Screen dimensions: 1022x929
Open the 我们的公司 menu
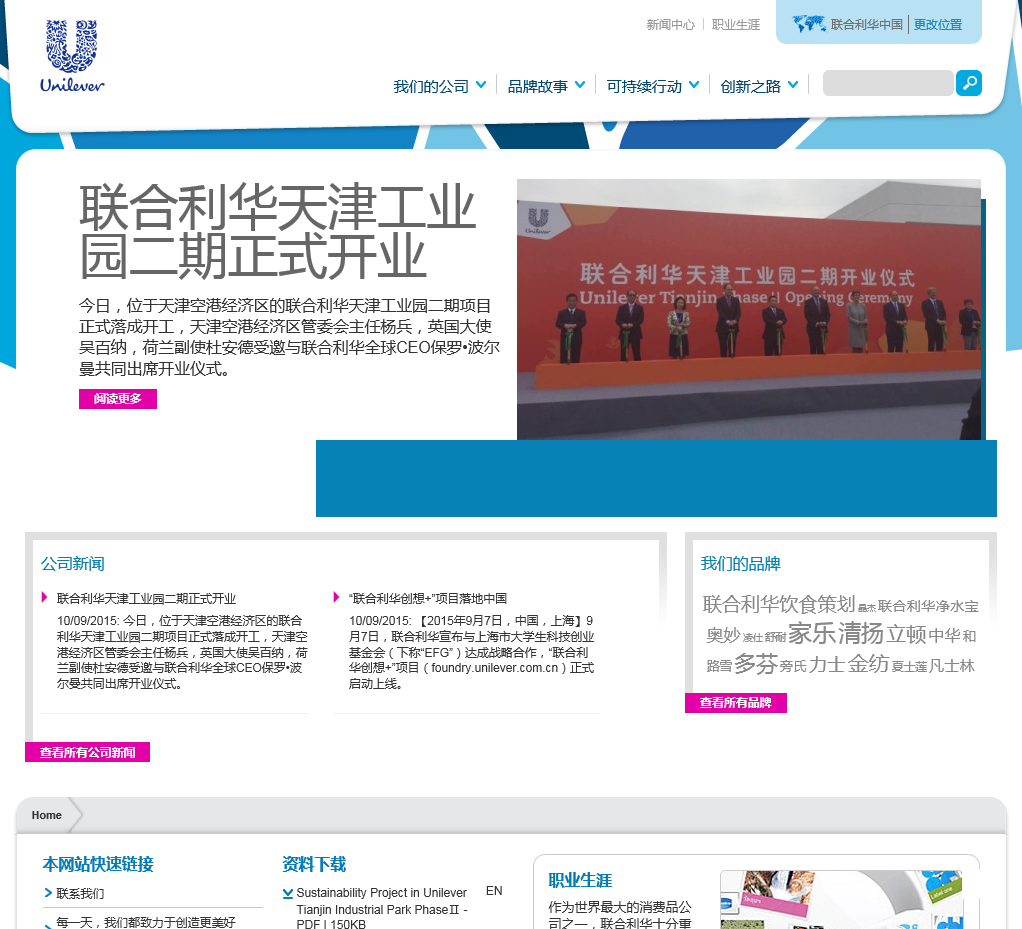431,86
